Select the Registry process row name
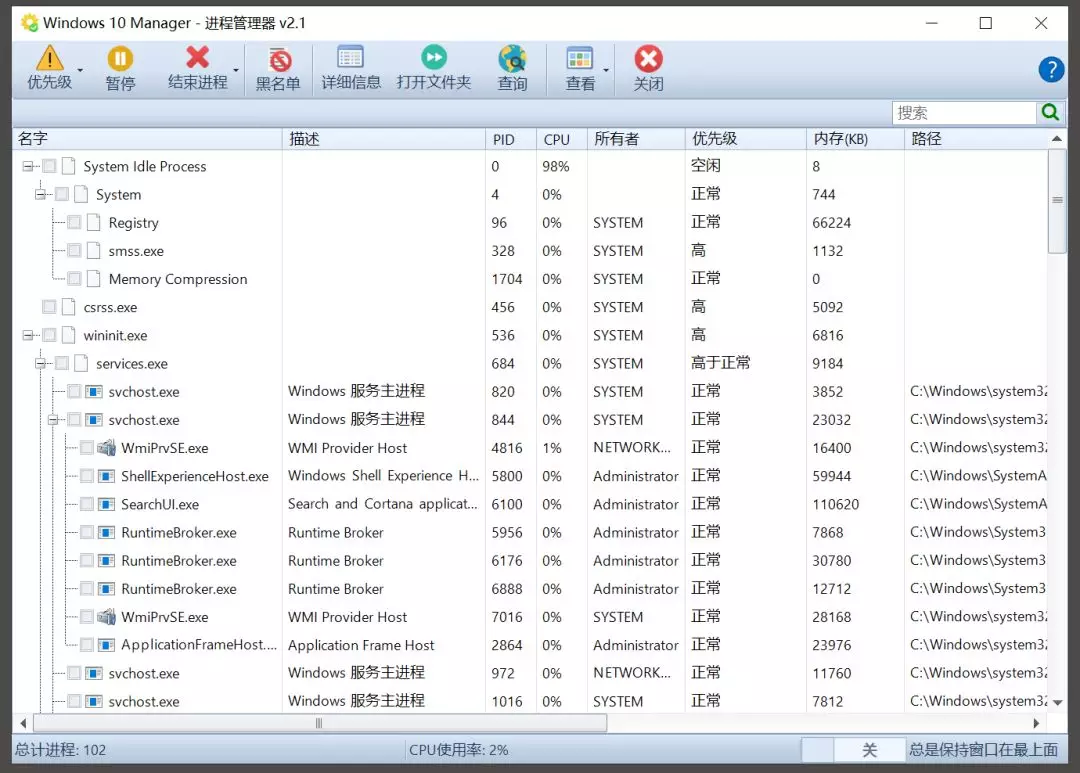 tap(134, 223)
